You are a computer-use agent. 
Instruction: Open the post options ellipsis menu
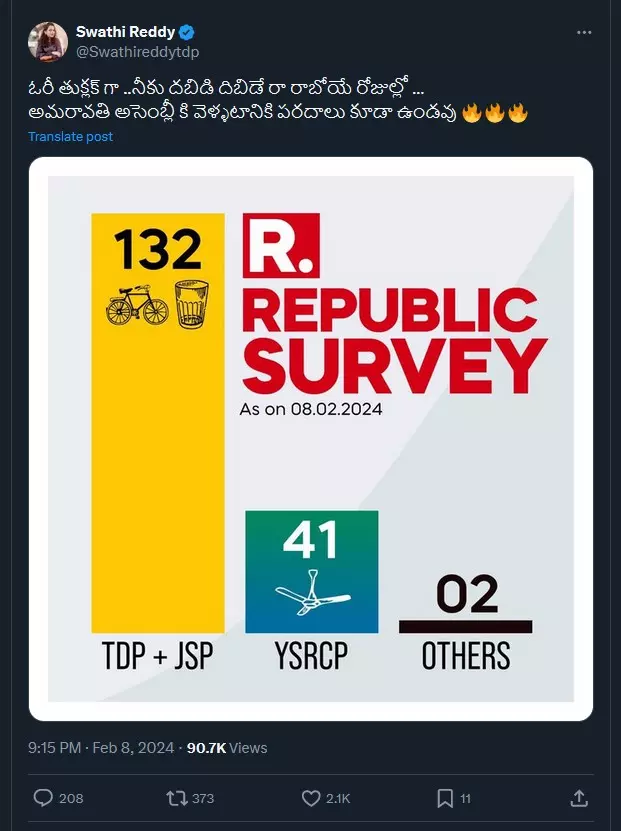click(x=583, y=31)
